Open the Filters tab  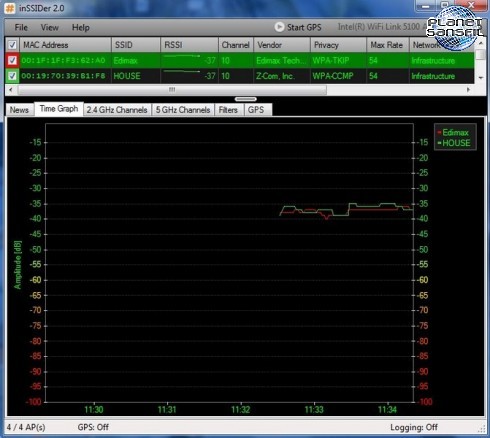pos(228,110)
